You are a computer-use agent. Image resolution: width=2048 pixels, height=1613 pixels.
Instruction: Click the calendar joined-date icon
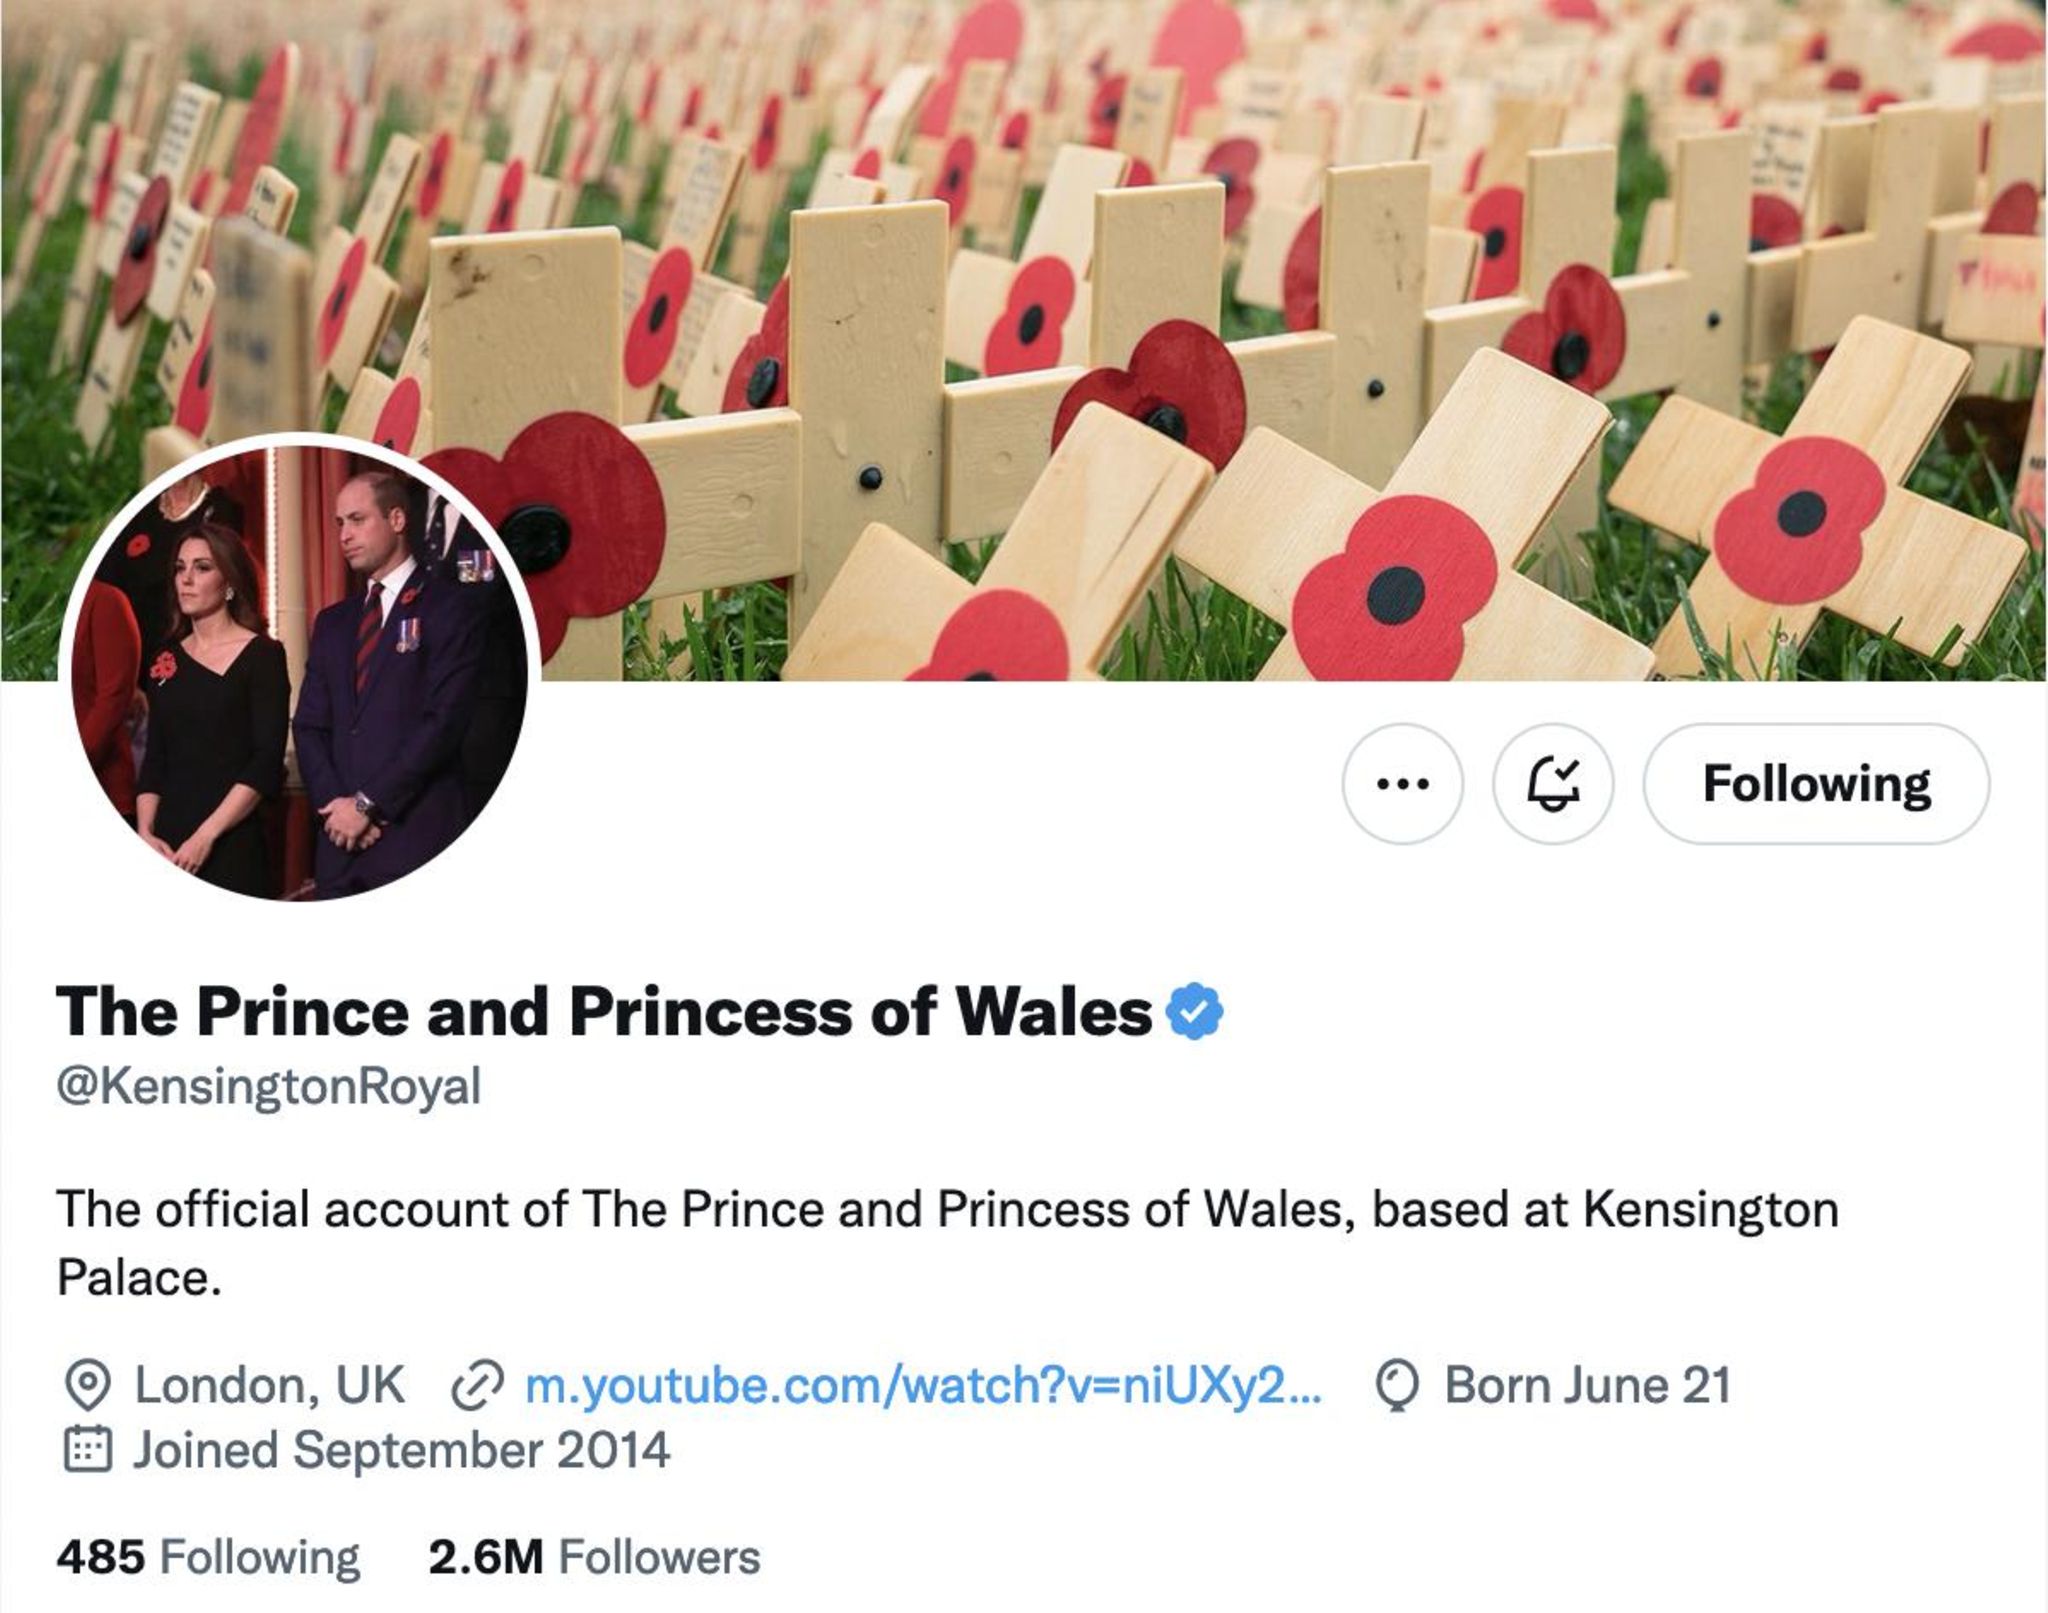[x=86, y=1450]
